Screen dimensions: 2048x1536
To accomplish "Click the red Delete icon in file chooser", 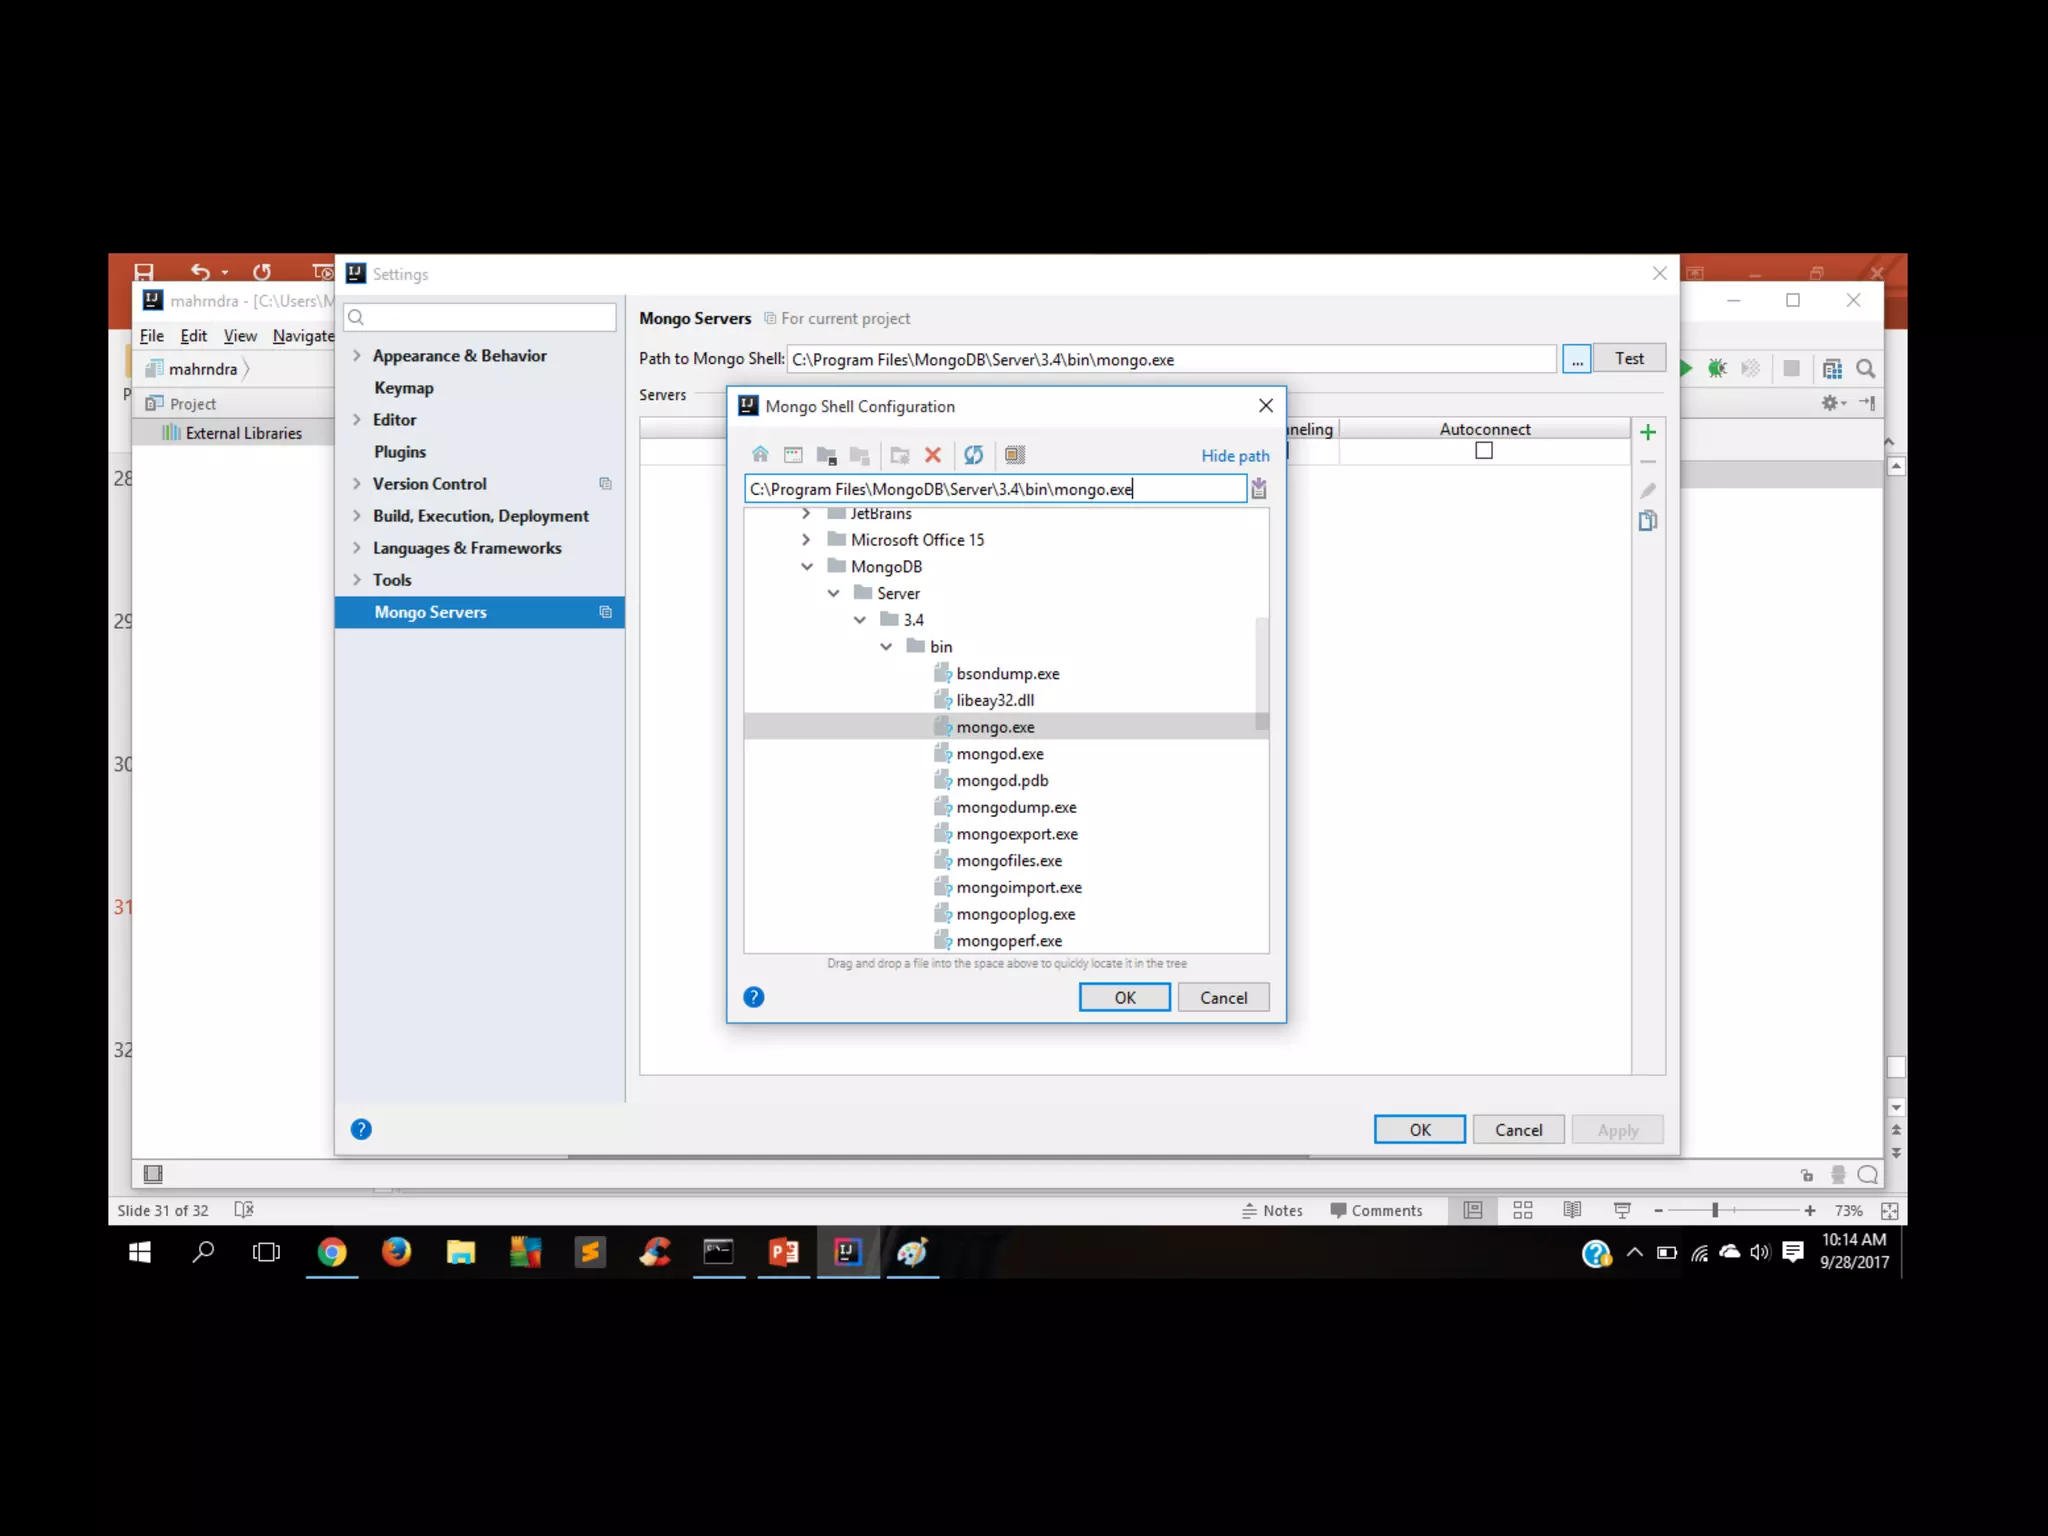I will (x=933, y=455).
